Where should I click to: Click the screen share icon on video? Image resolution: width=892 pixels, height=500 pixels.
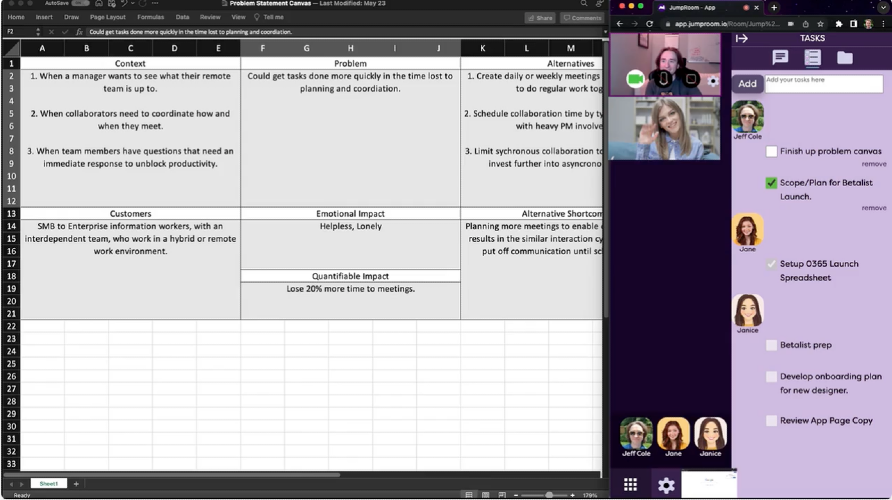click(691, 79)
